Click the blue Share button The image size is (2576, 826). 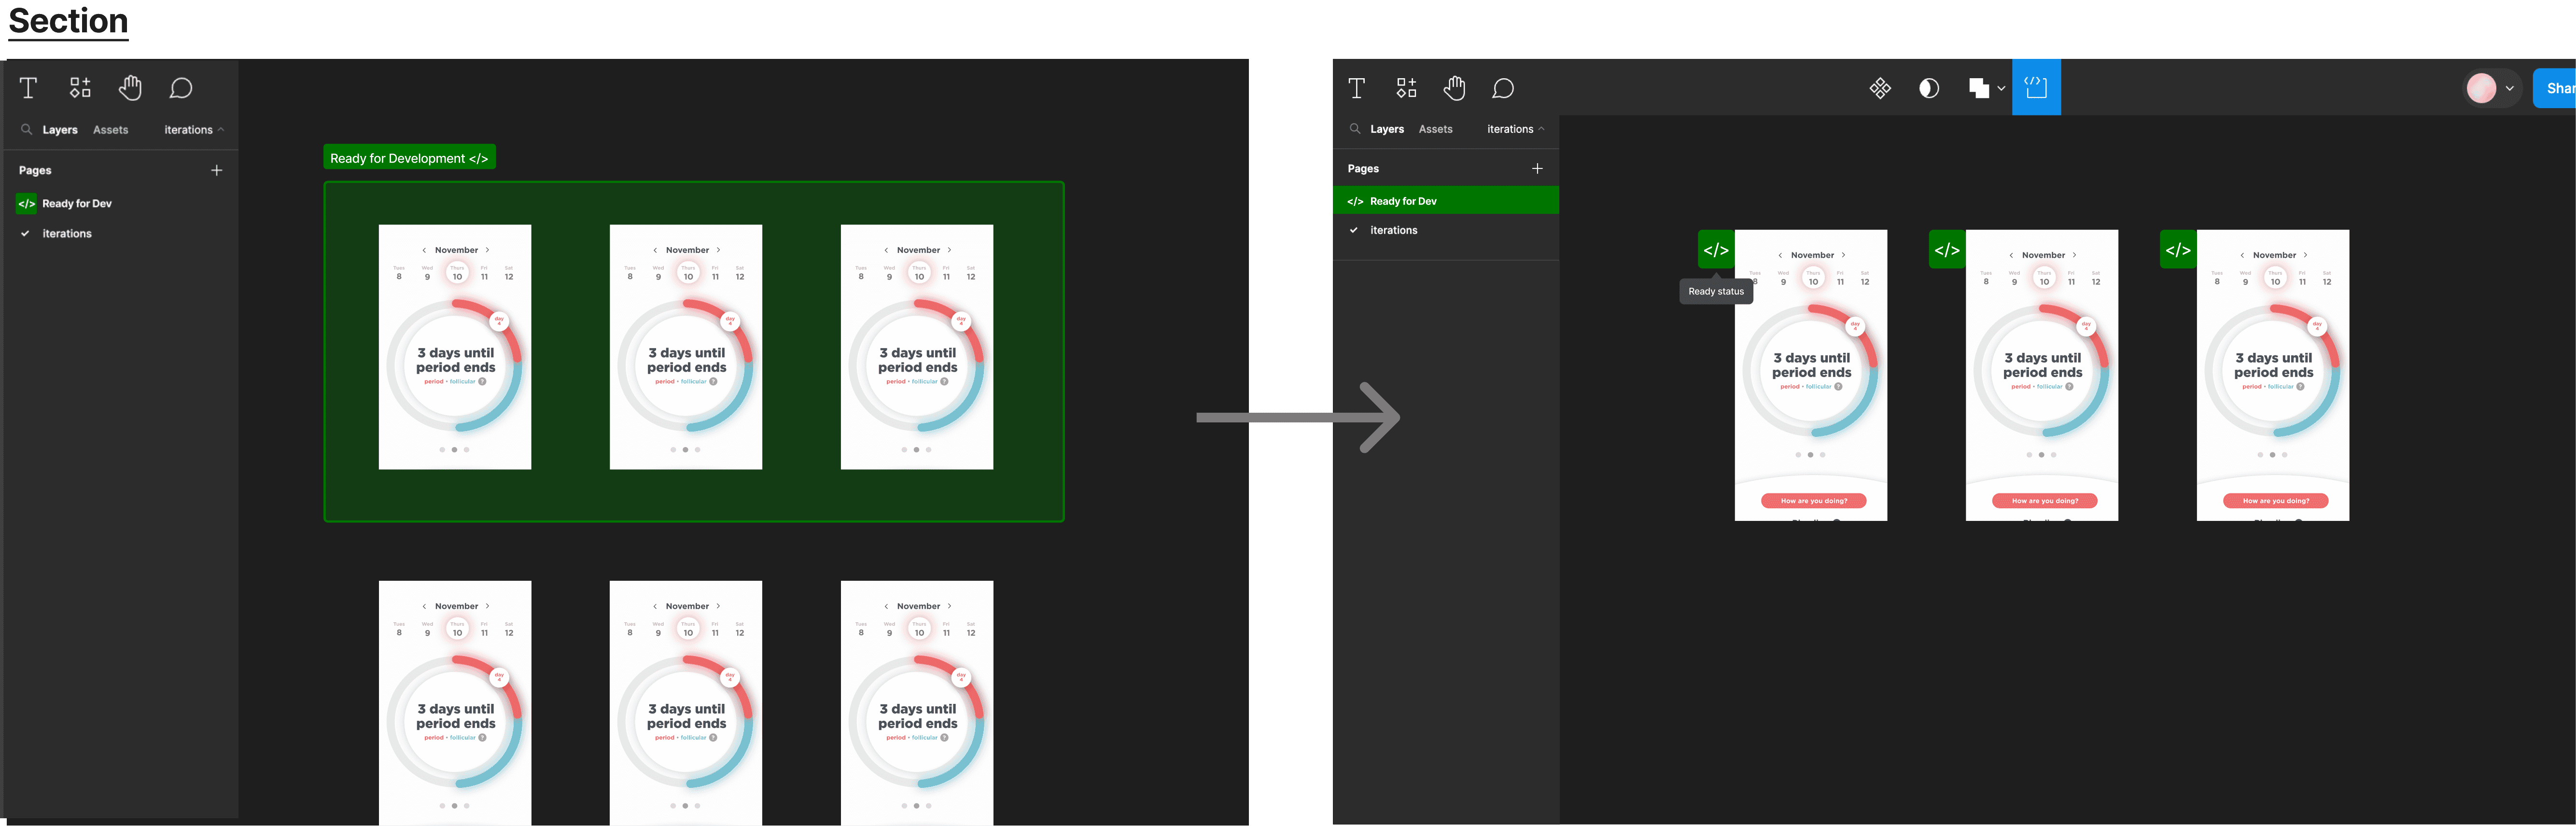pyautogui.click(x=2555, y=88)
